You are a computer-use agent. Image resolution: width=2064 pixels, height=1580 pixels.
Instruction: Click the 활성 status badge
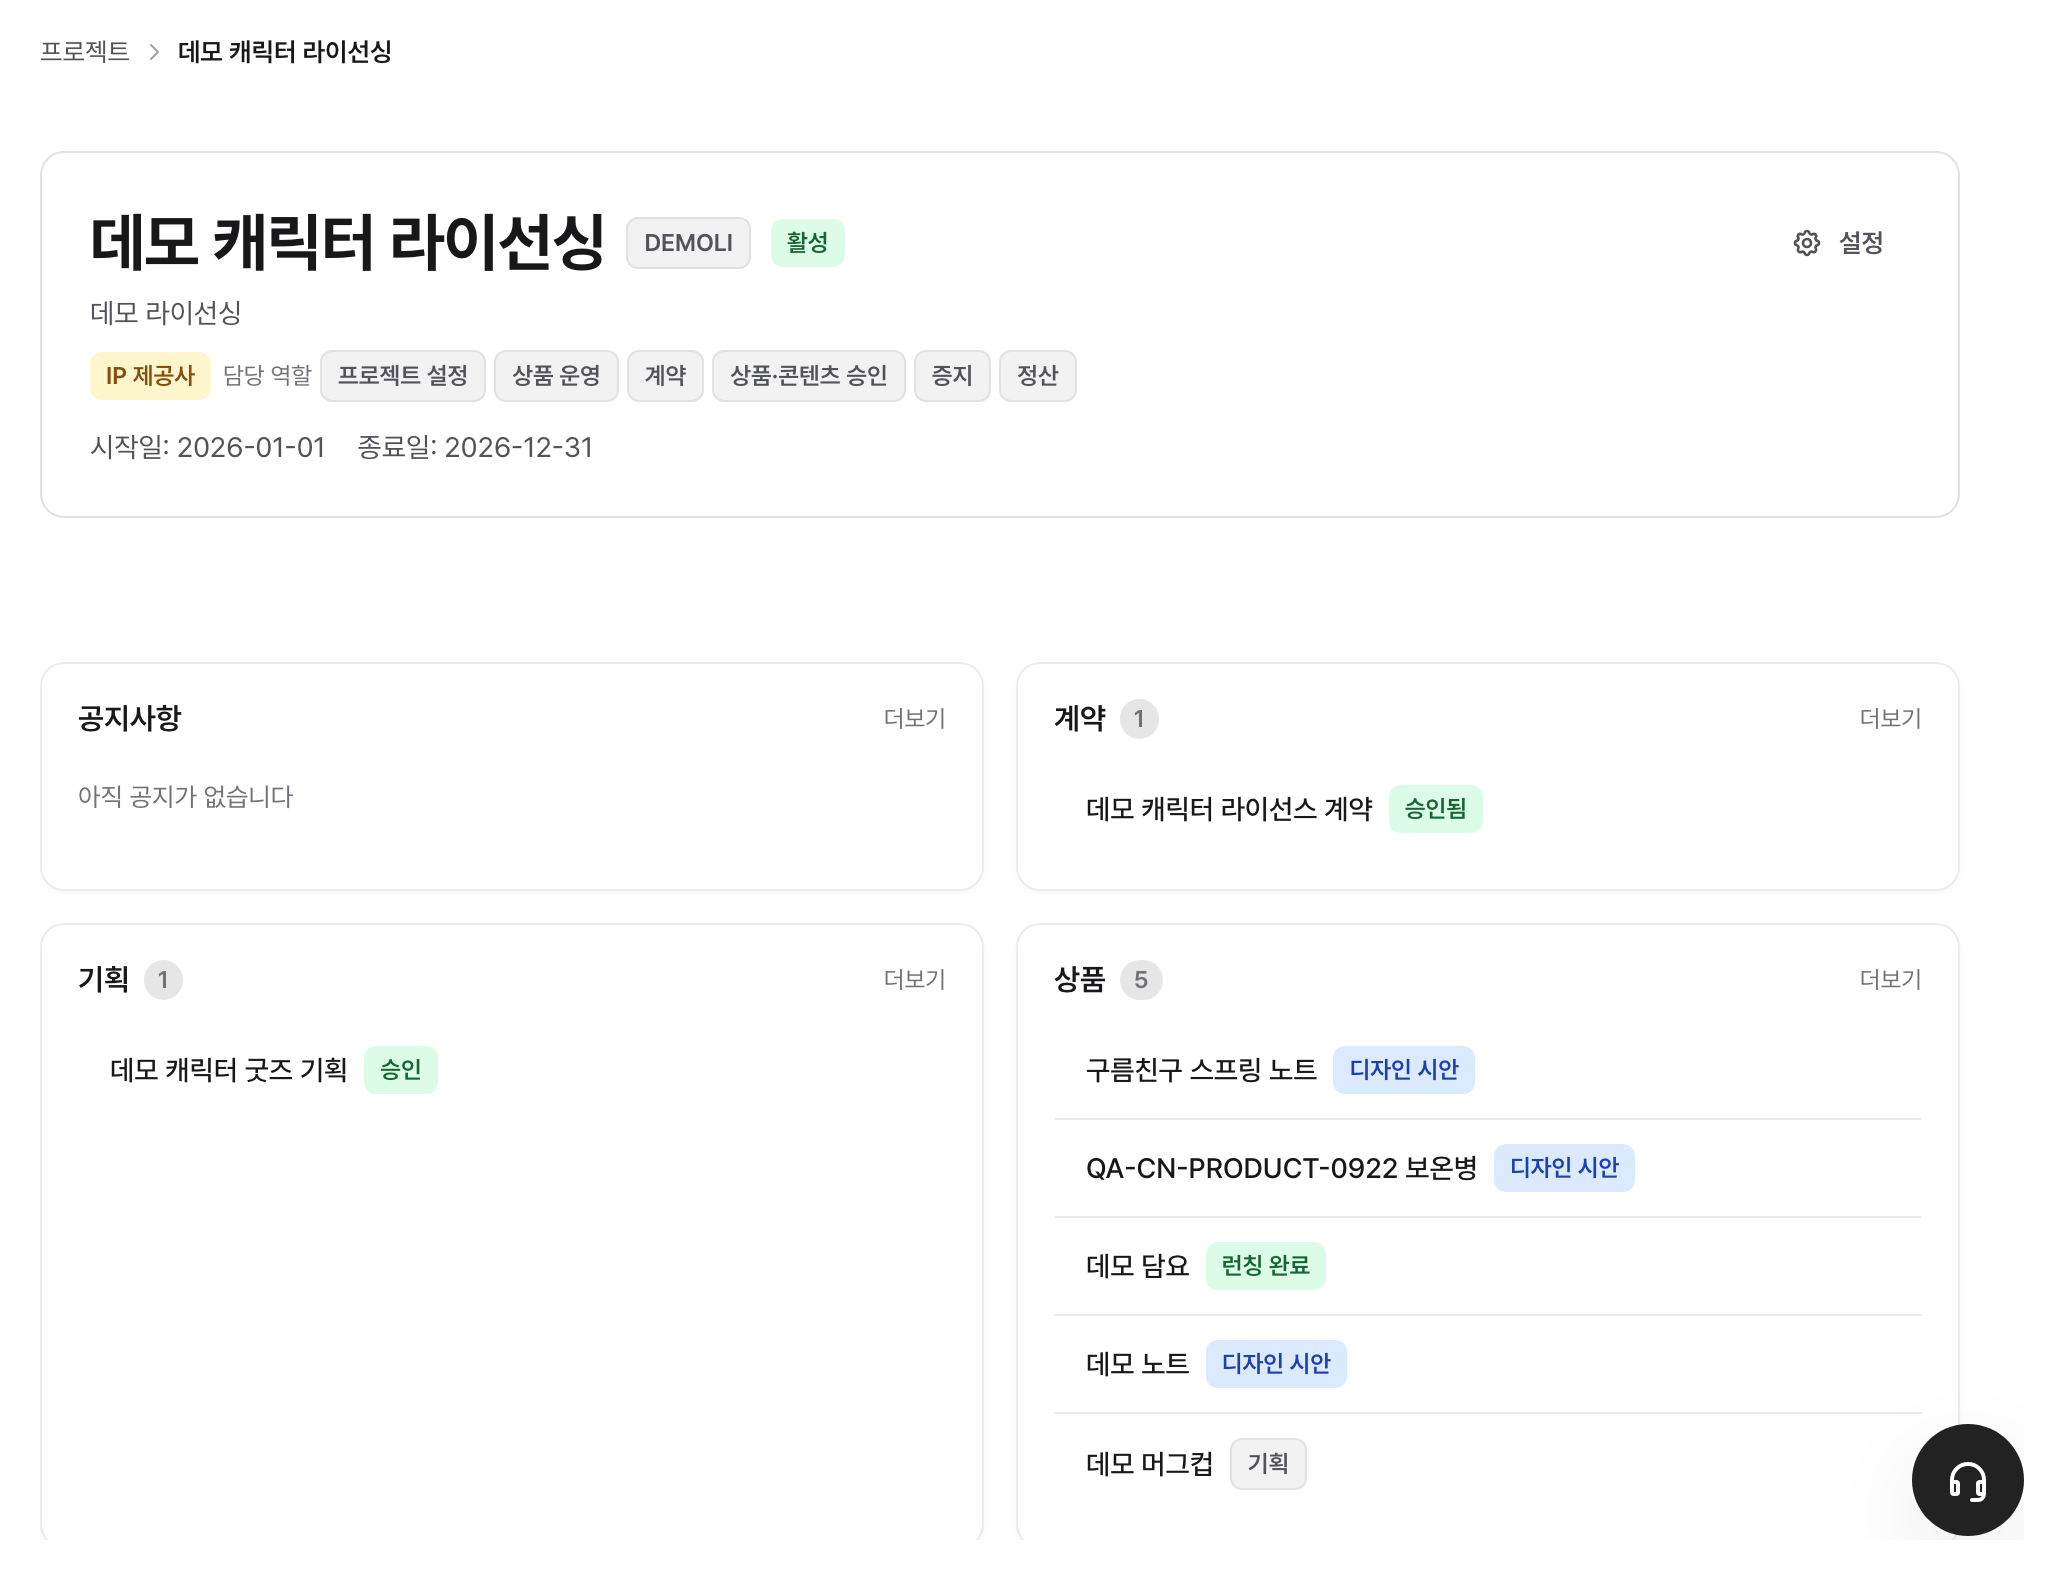[807, 243]
